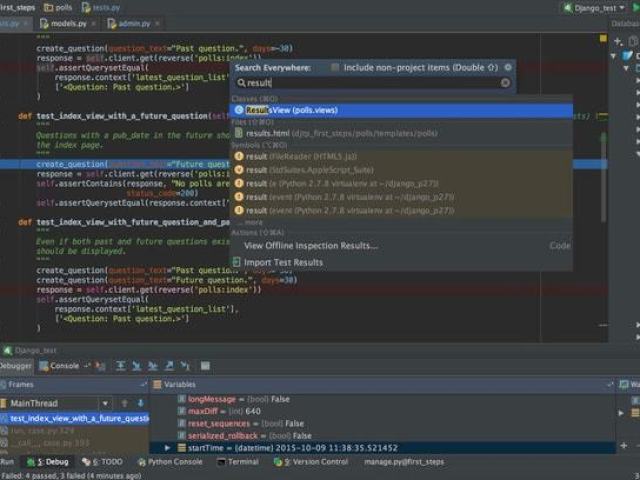
Task: Open the Terminal tool window
Action: 238,462
